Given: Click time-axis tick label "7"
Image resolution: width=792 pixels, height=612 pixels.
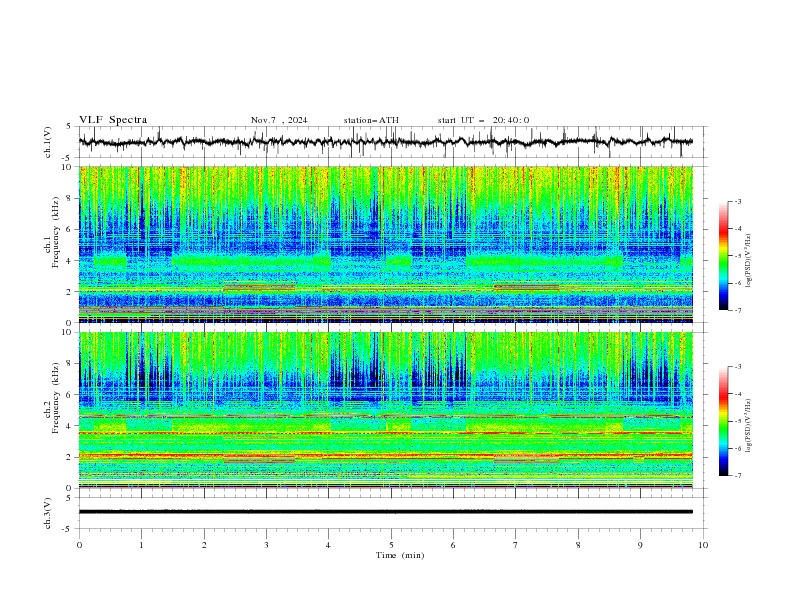Looking at the screenshot, I should (516, 545).
